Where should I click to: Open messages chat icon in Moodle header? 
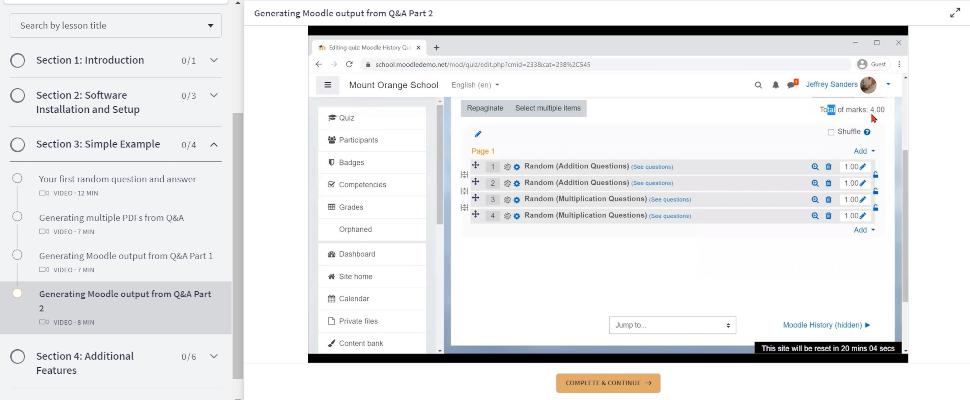[791, 85]
